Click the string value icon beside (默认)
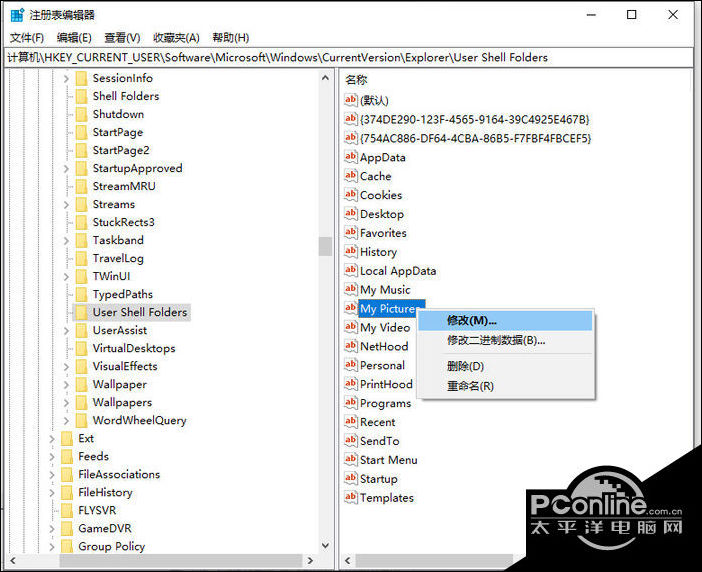This screenshot has width=702, height=572. coord(351,100)
